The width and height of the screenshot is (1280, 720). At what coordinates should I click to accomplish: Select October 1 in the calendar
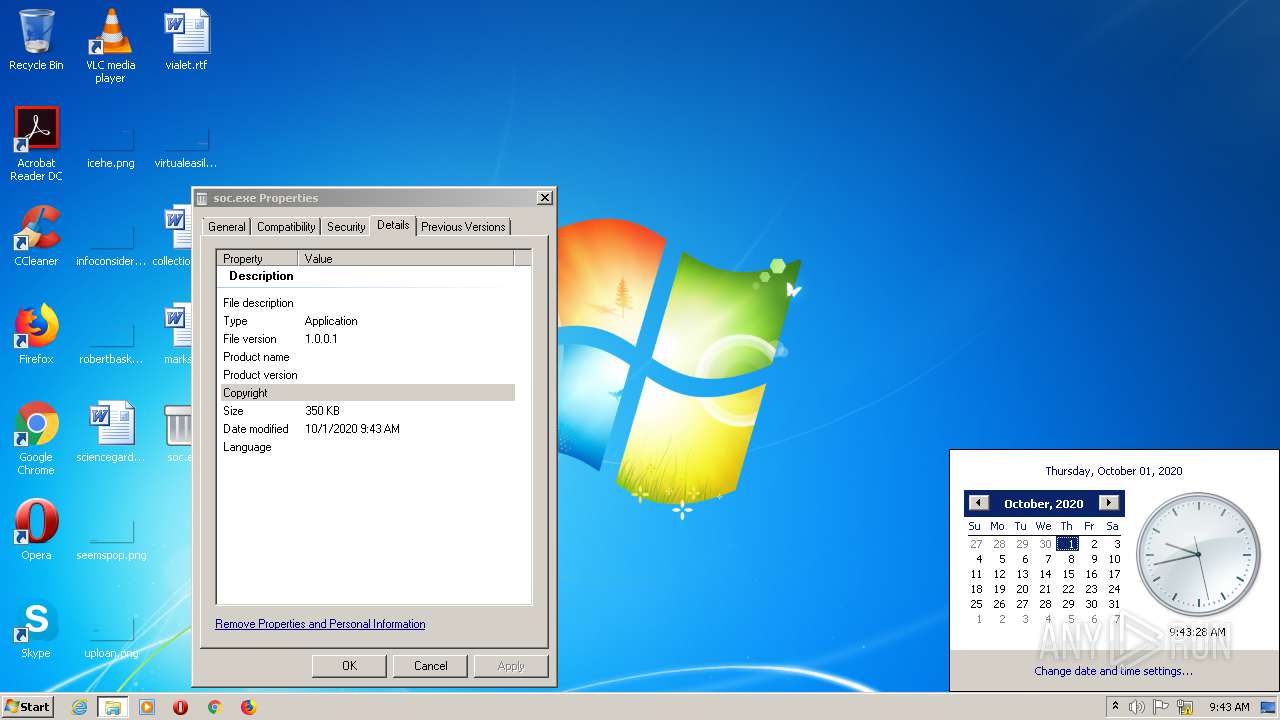(1068, 544)
